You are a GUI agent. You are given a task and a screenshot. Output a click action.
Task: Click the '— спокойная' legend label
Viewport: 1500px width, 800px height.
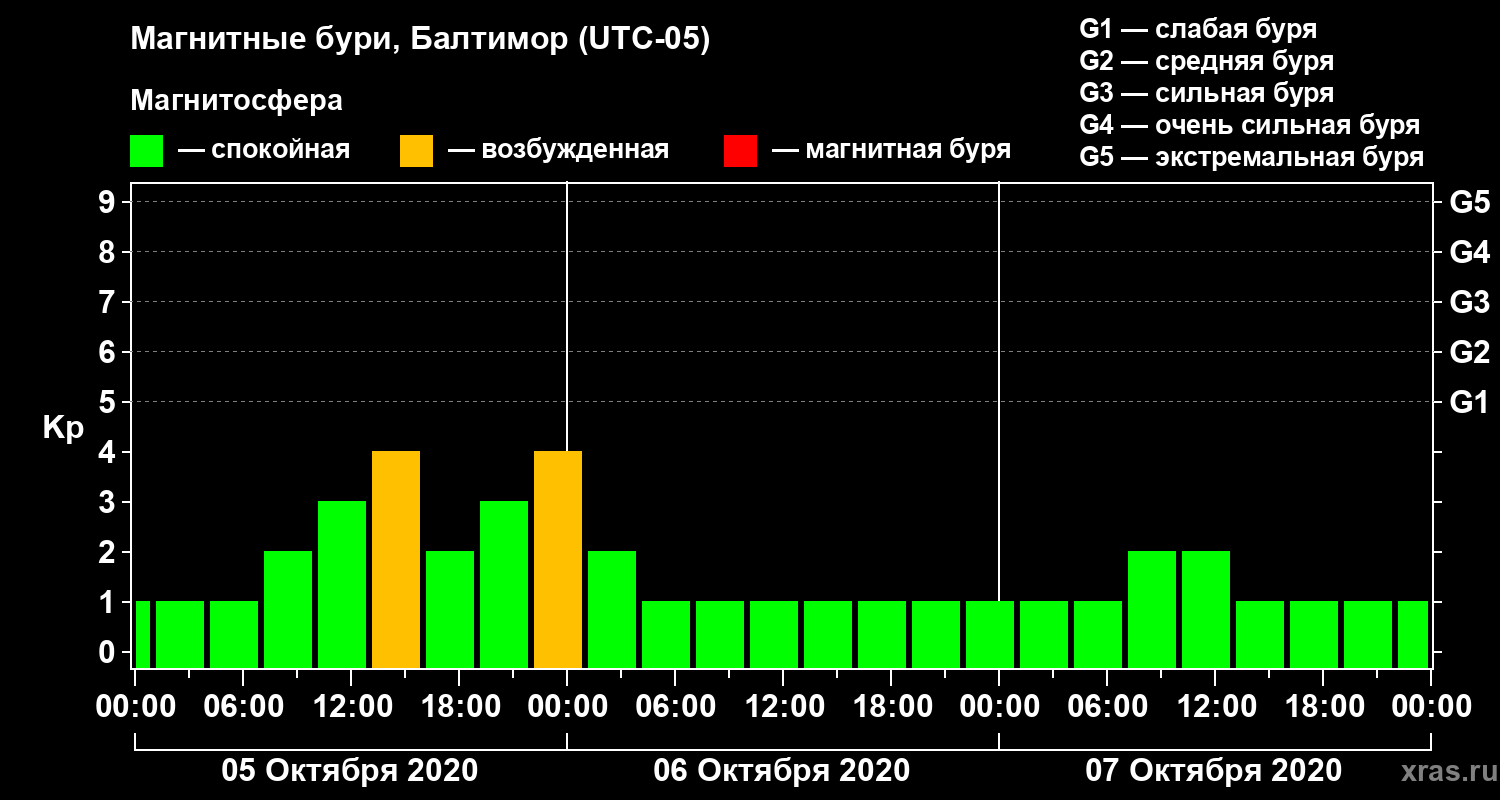click(264, 150)
